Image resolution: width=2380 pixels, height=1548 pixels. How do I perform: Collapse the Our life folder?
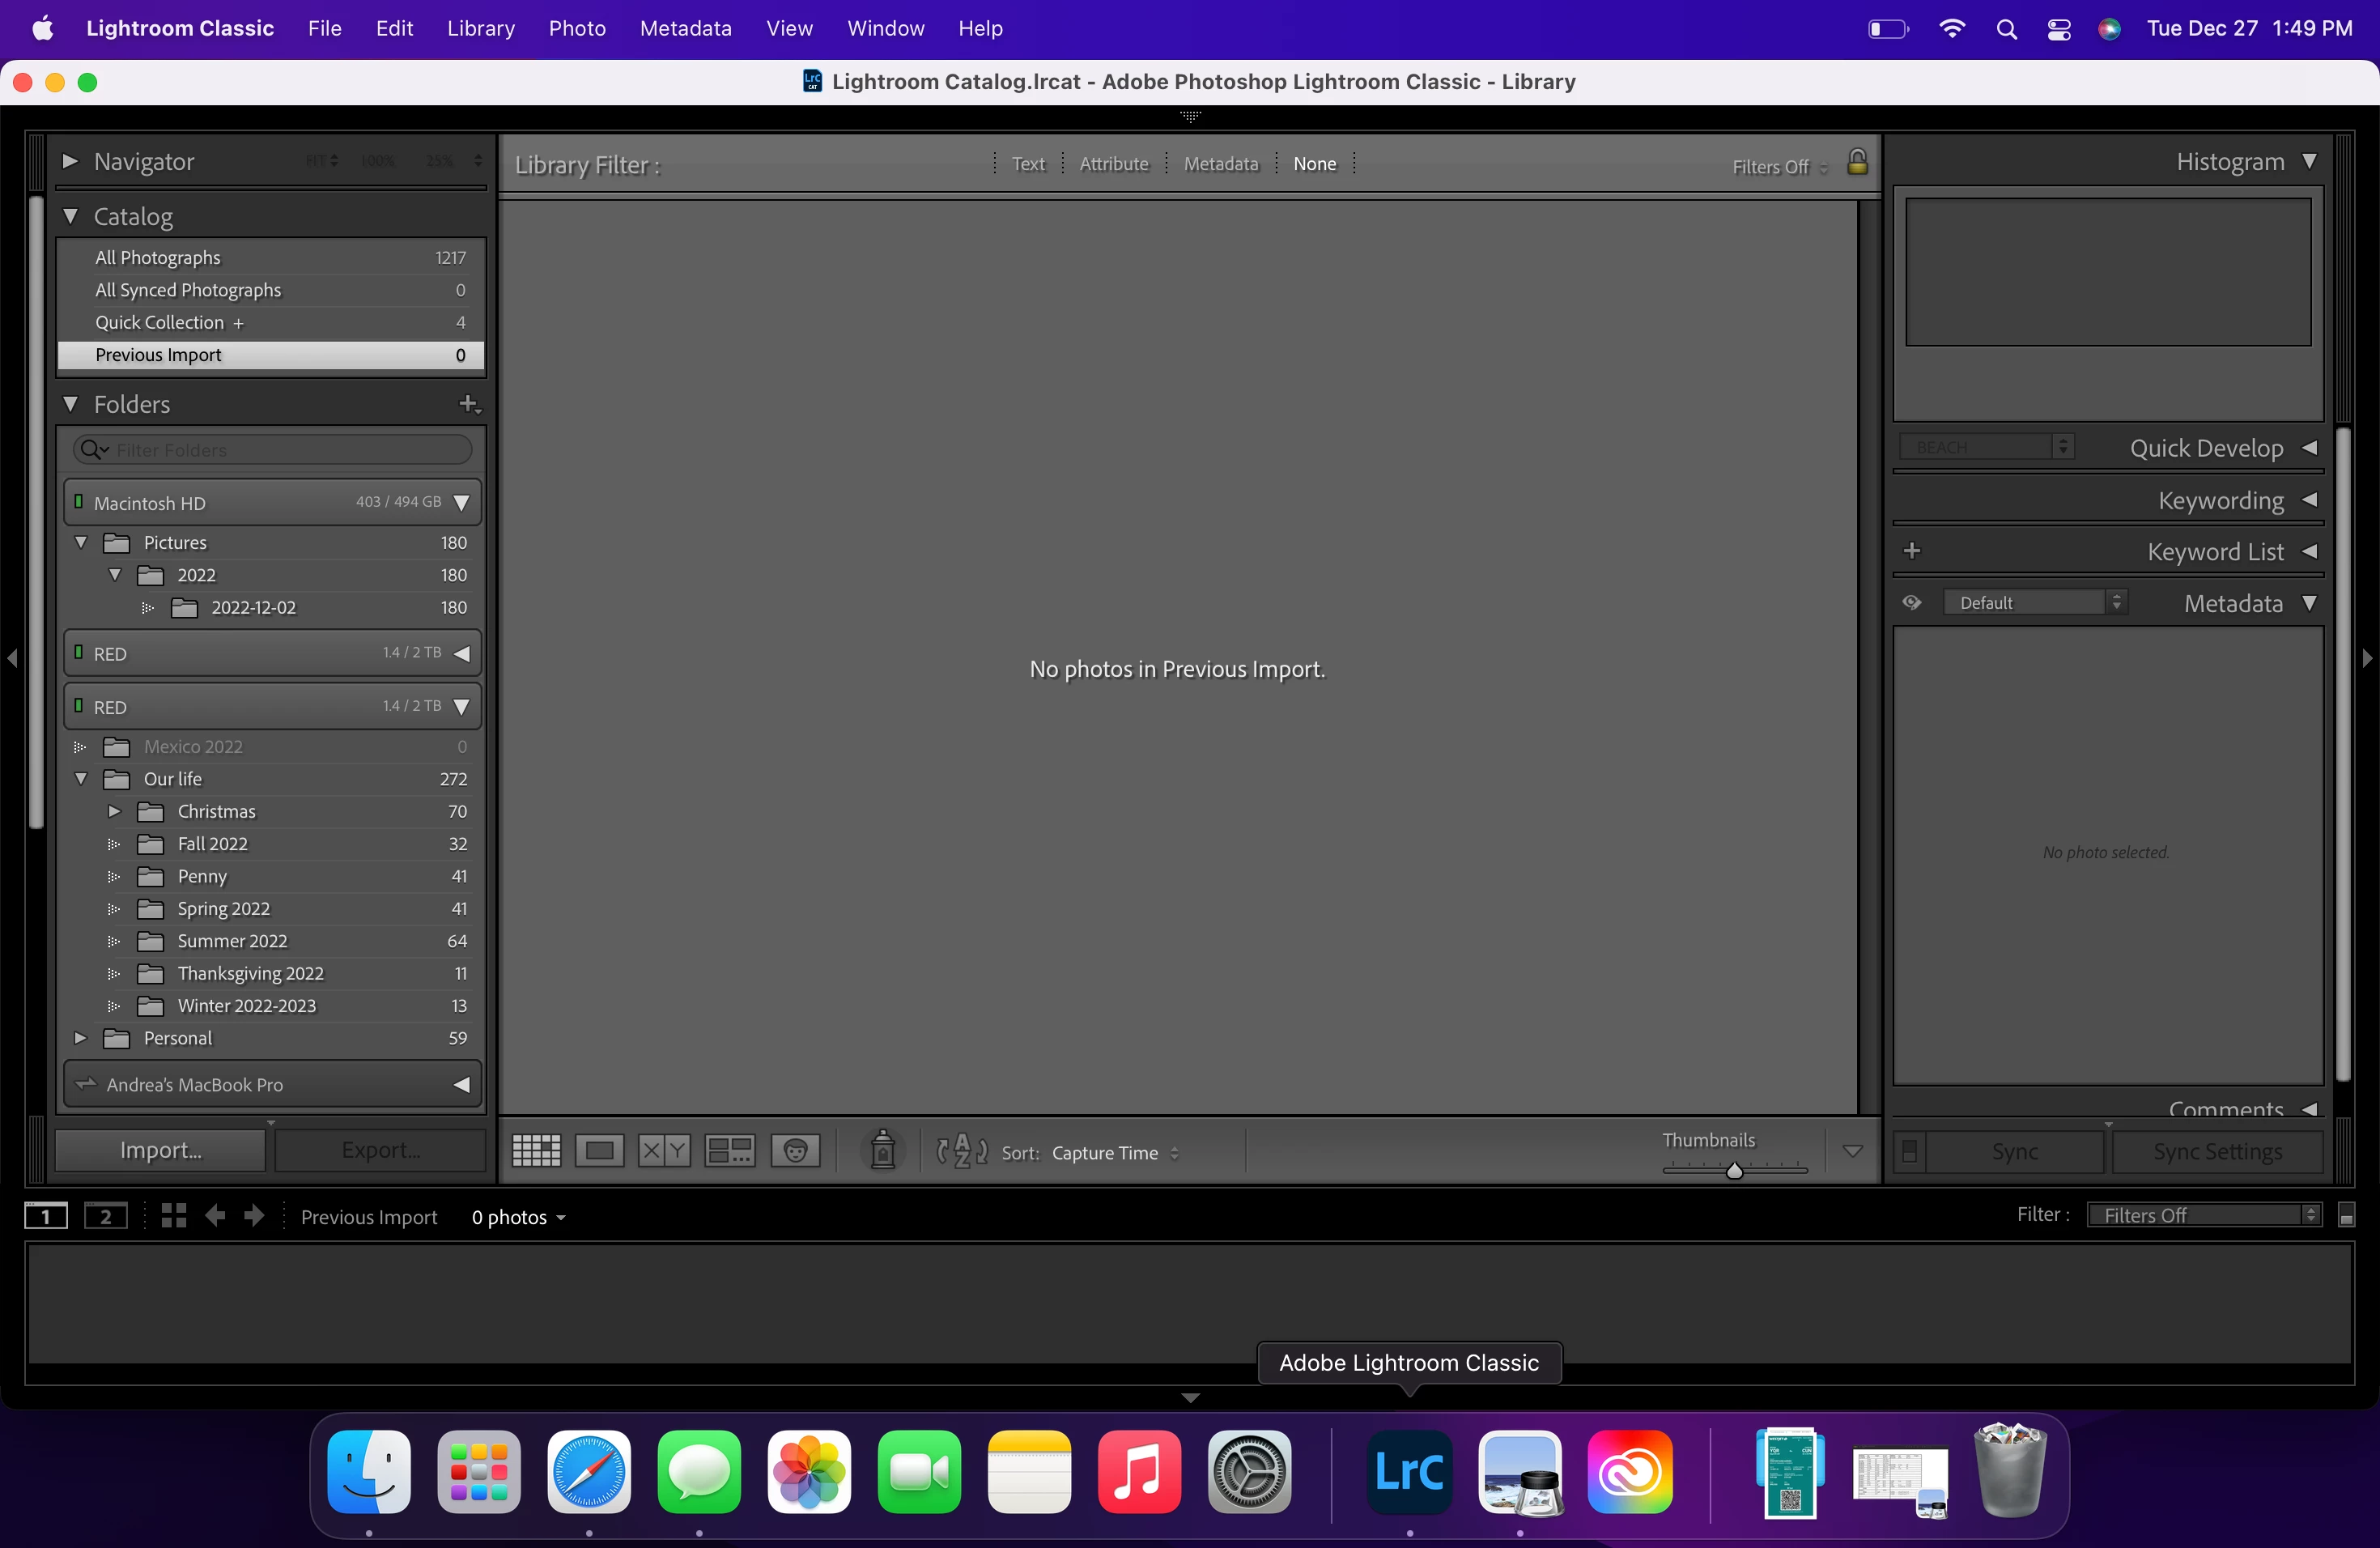pyautogui.click(x=81, y=779)
